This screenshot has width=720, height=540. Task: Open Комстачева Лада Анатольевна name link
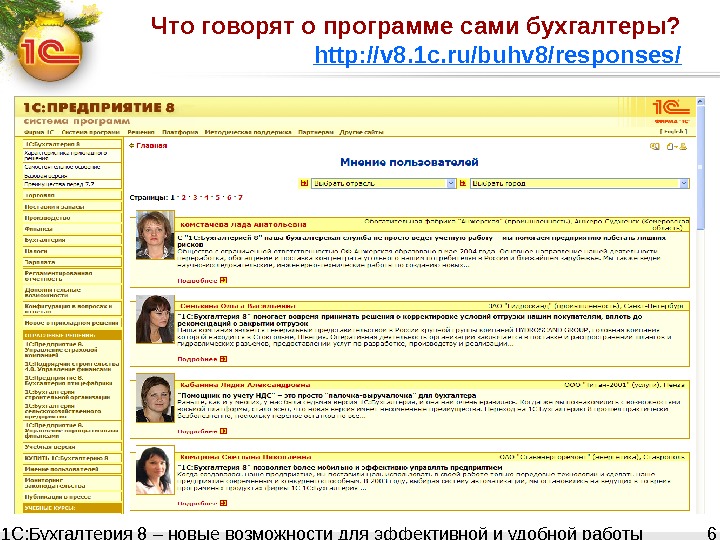coord(243,225)
